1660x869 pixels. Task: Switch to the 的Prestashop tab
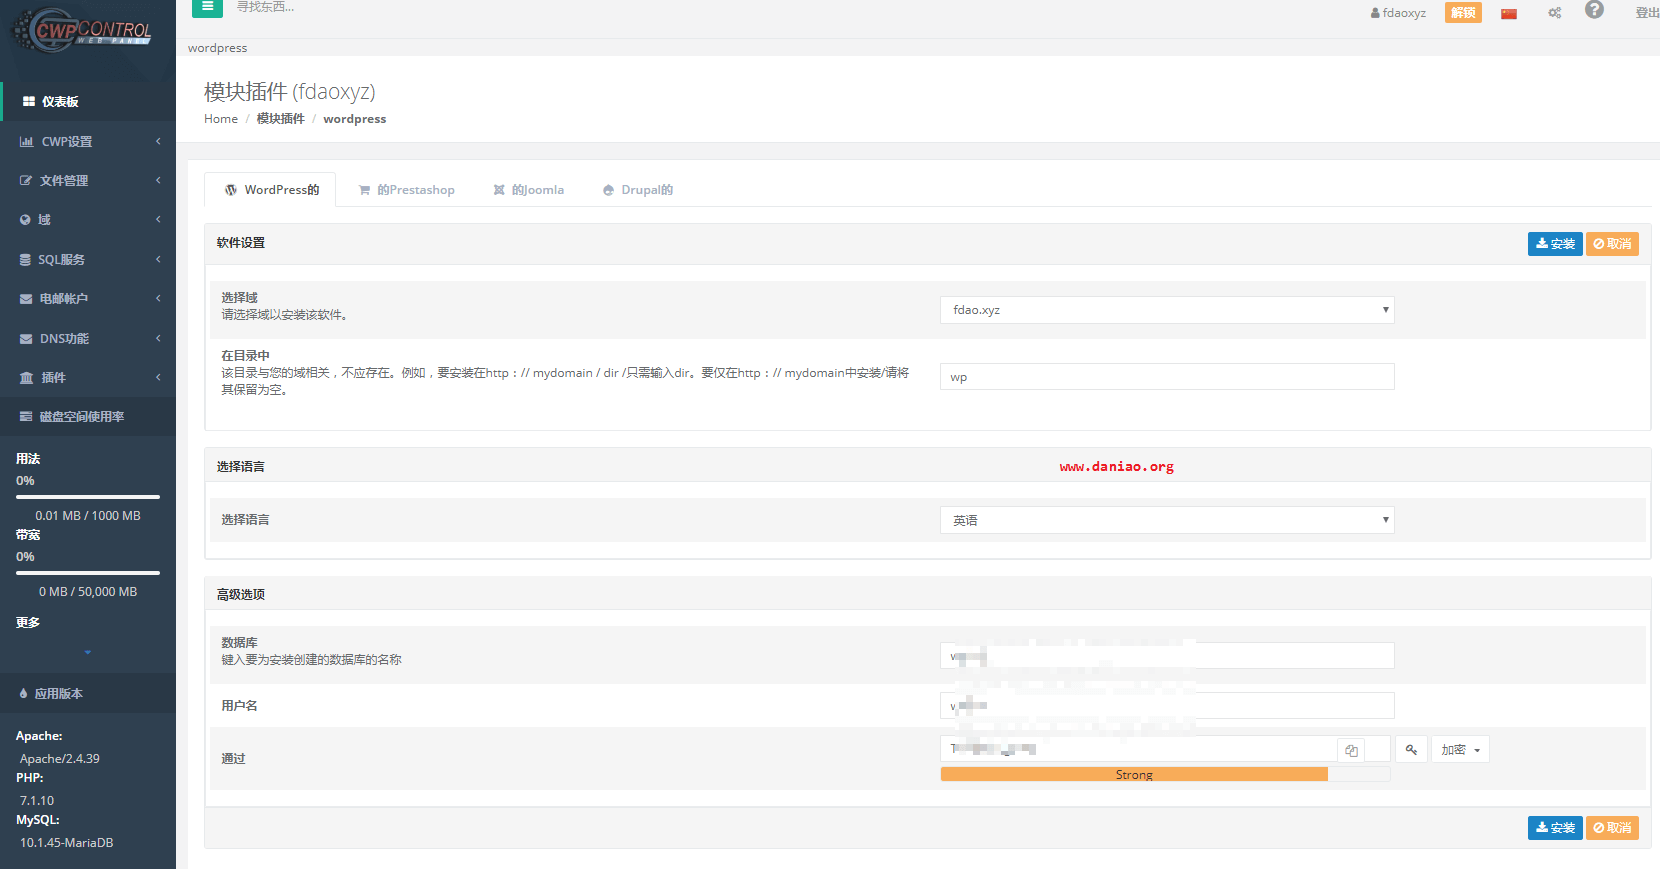coord(407,190)
